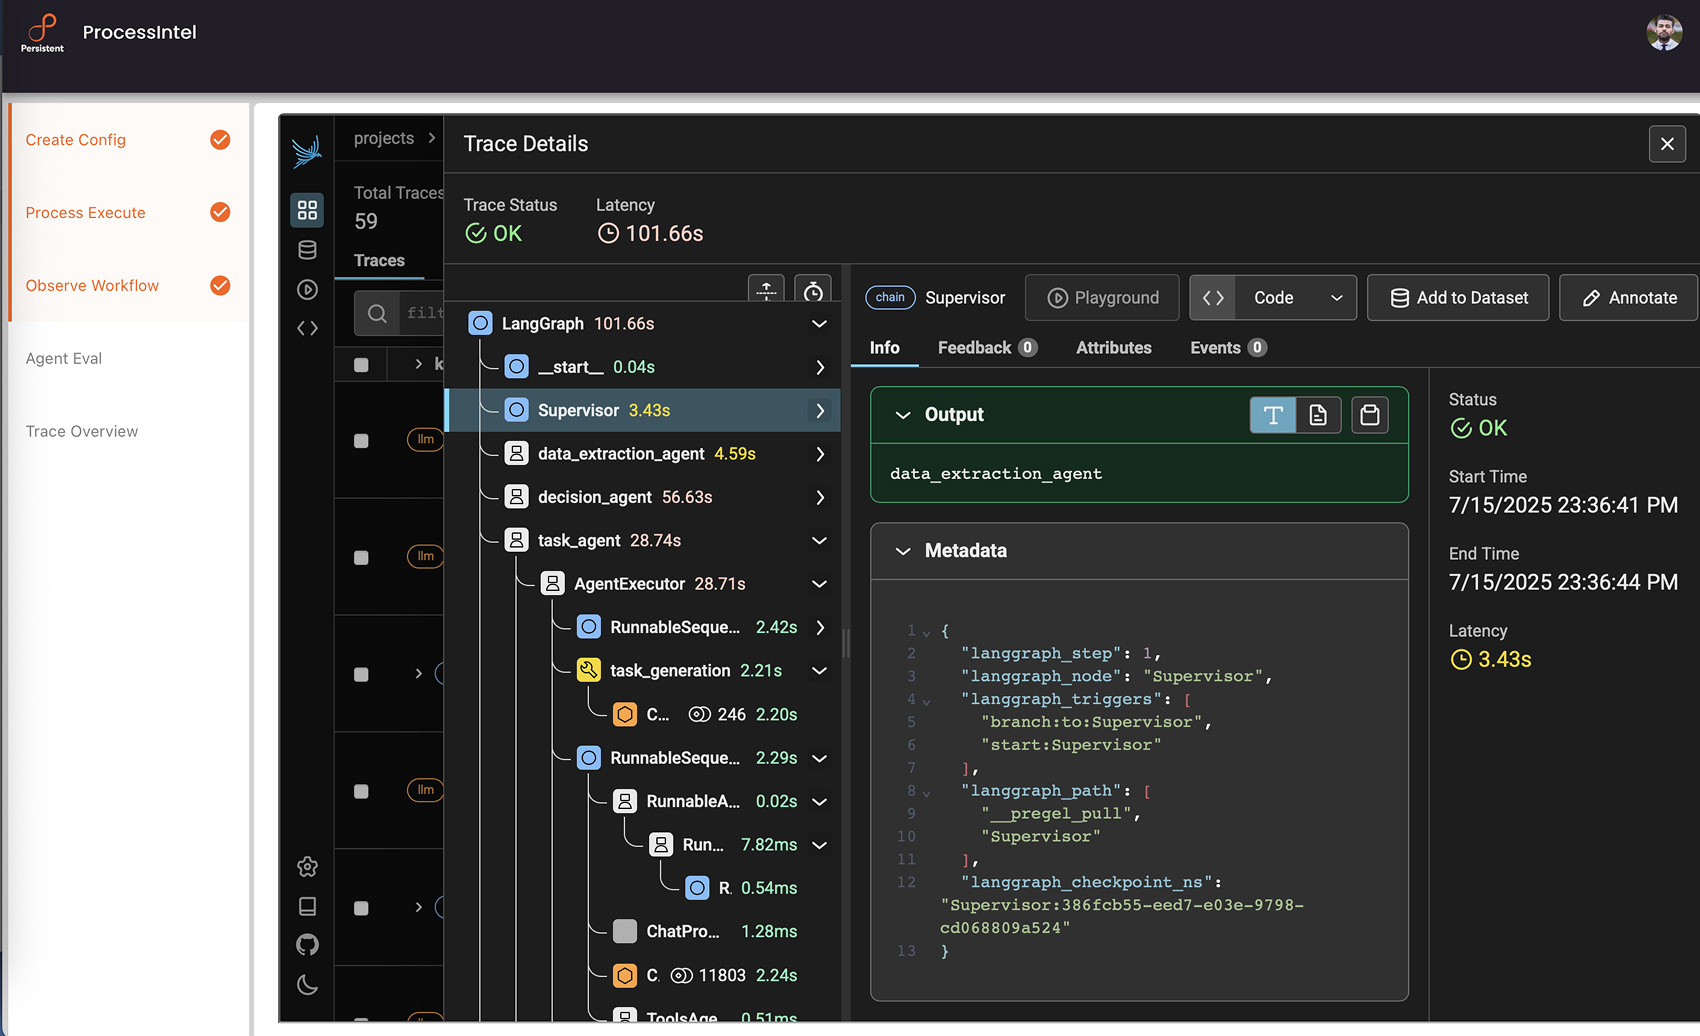This screenshot has width=1700, height=1036.
Task: Expand the data_extraction_agent span
Action: tap(819, 454)
